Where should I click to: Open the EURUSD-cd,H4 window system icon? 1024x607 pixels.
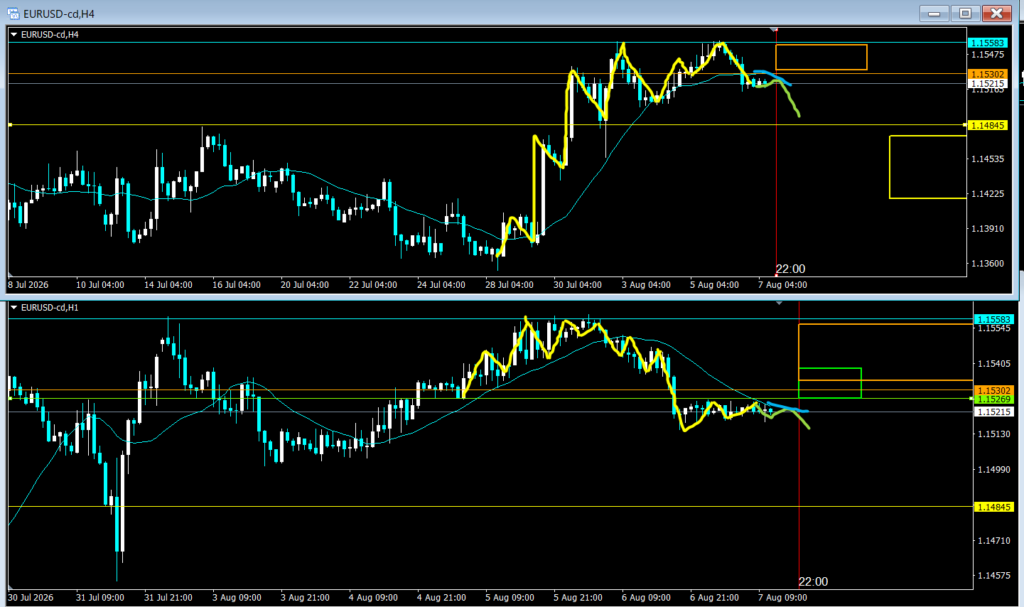pyautogui.click(x=13, y=13)
